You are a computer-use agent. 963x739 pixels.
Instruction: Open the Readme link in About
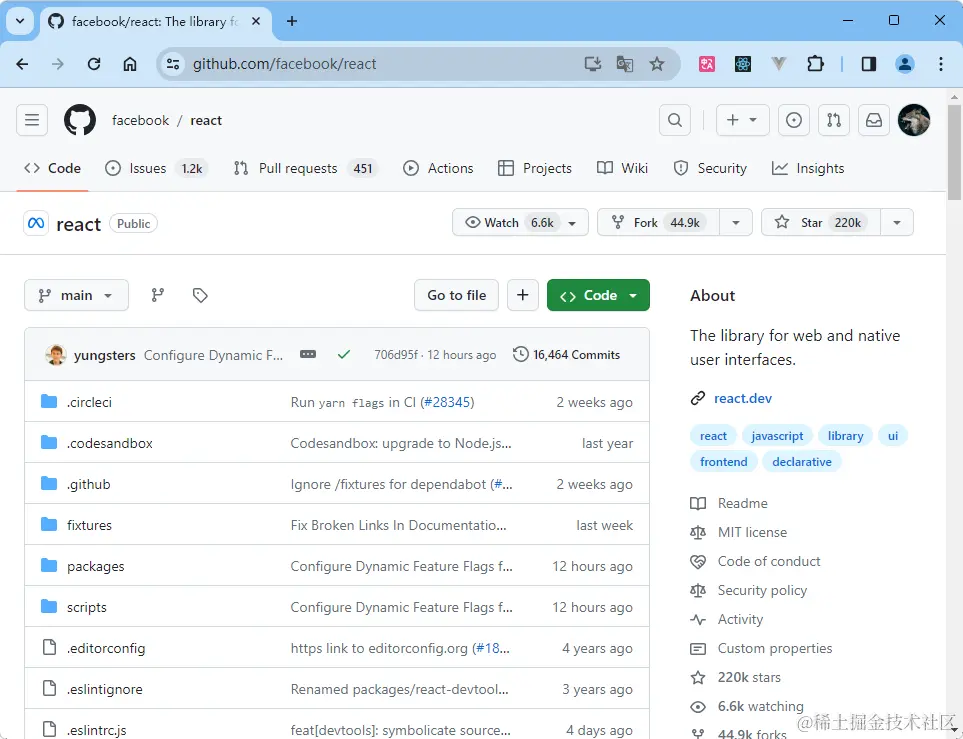[742, 503]
